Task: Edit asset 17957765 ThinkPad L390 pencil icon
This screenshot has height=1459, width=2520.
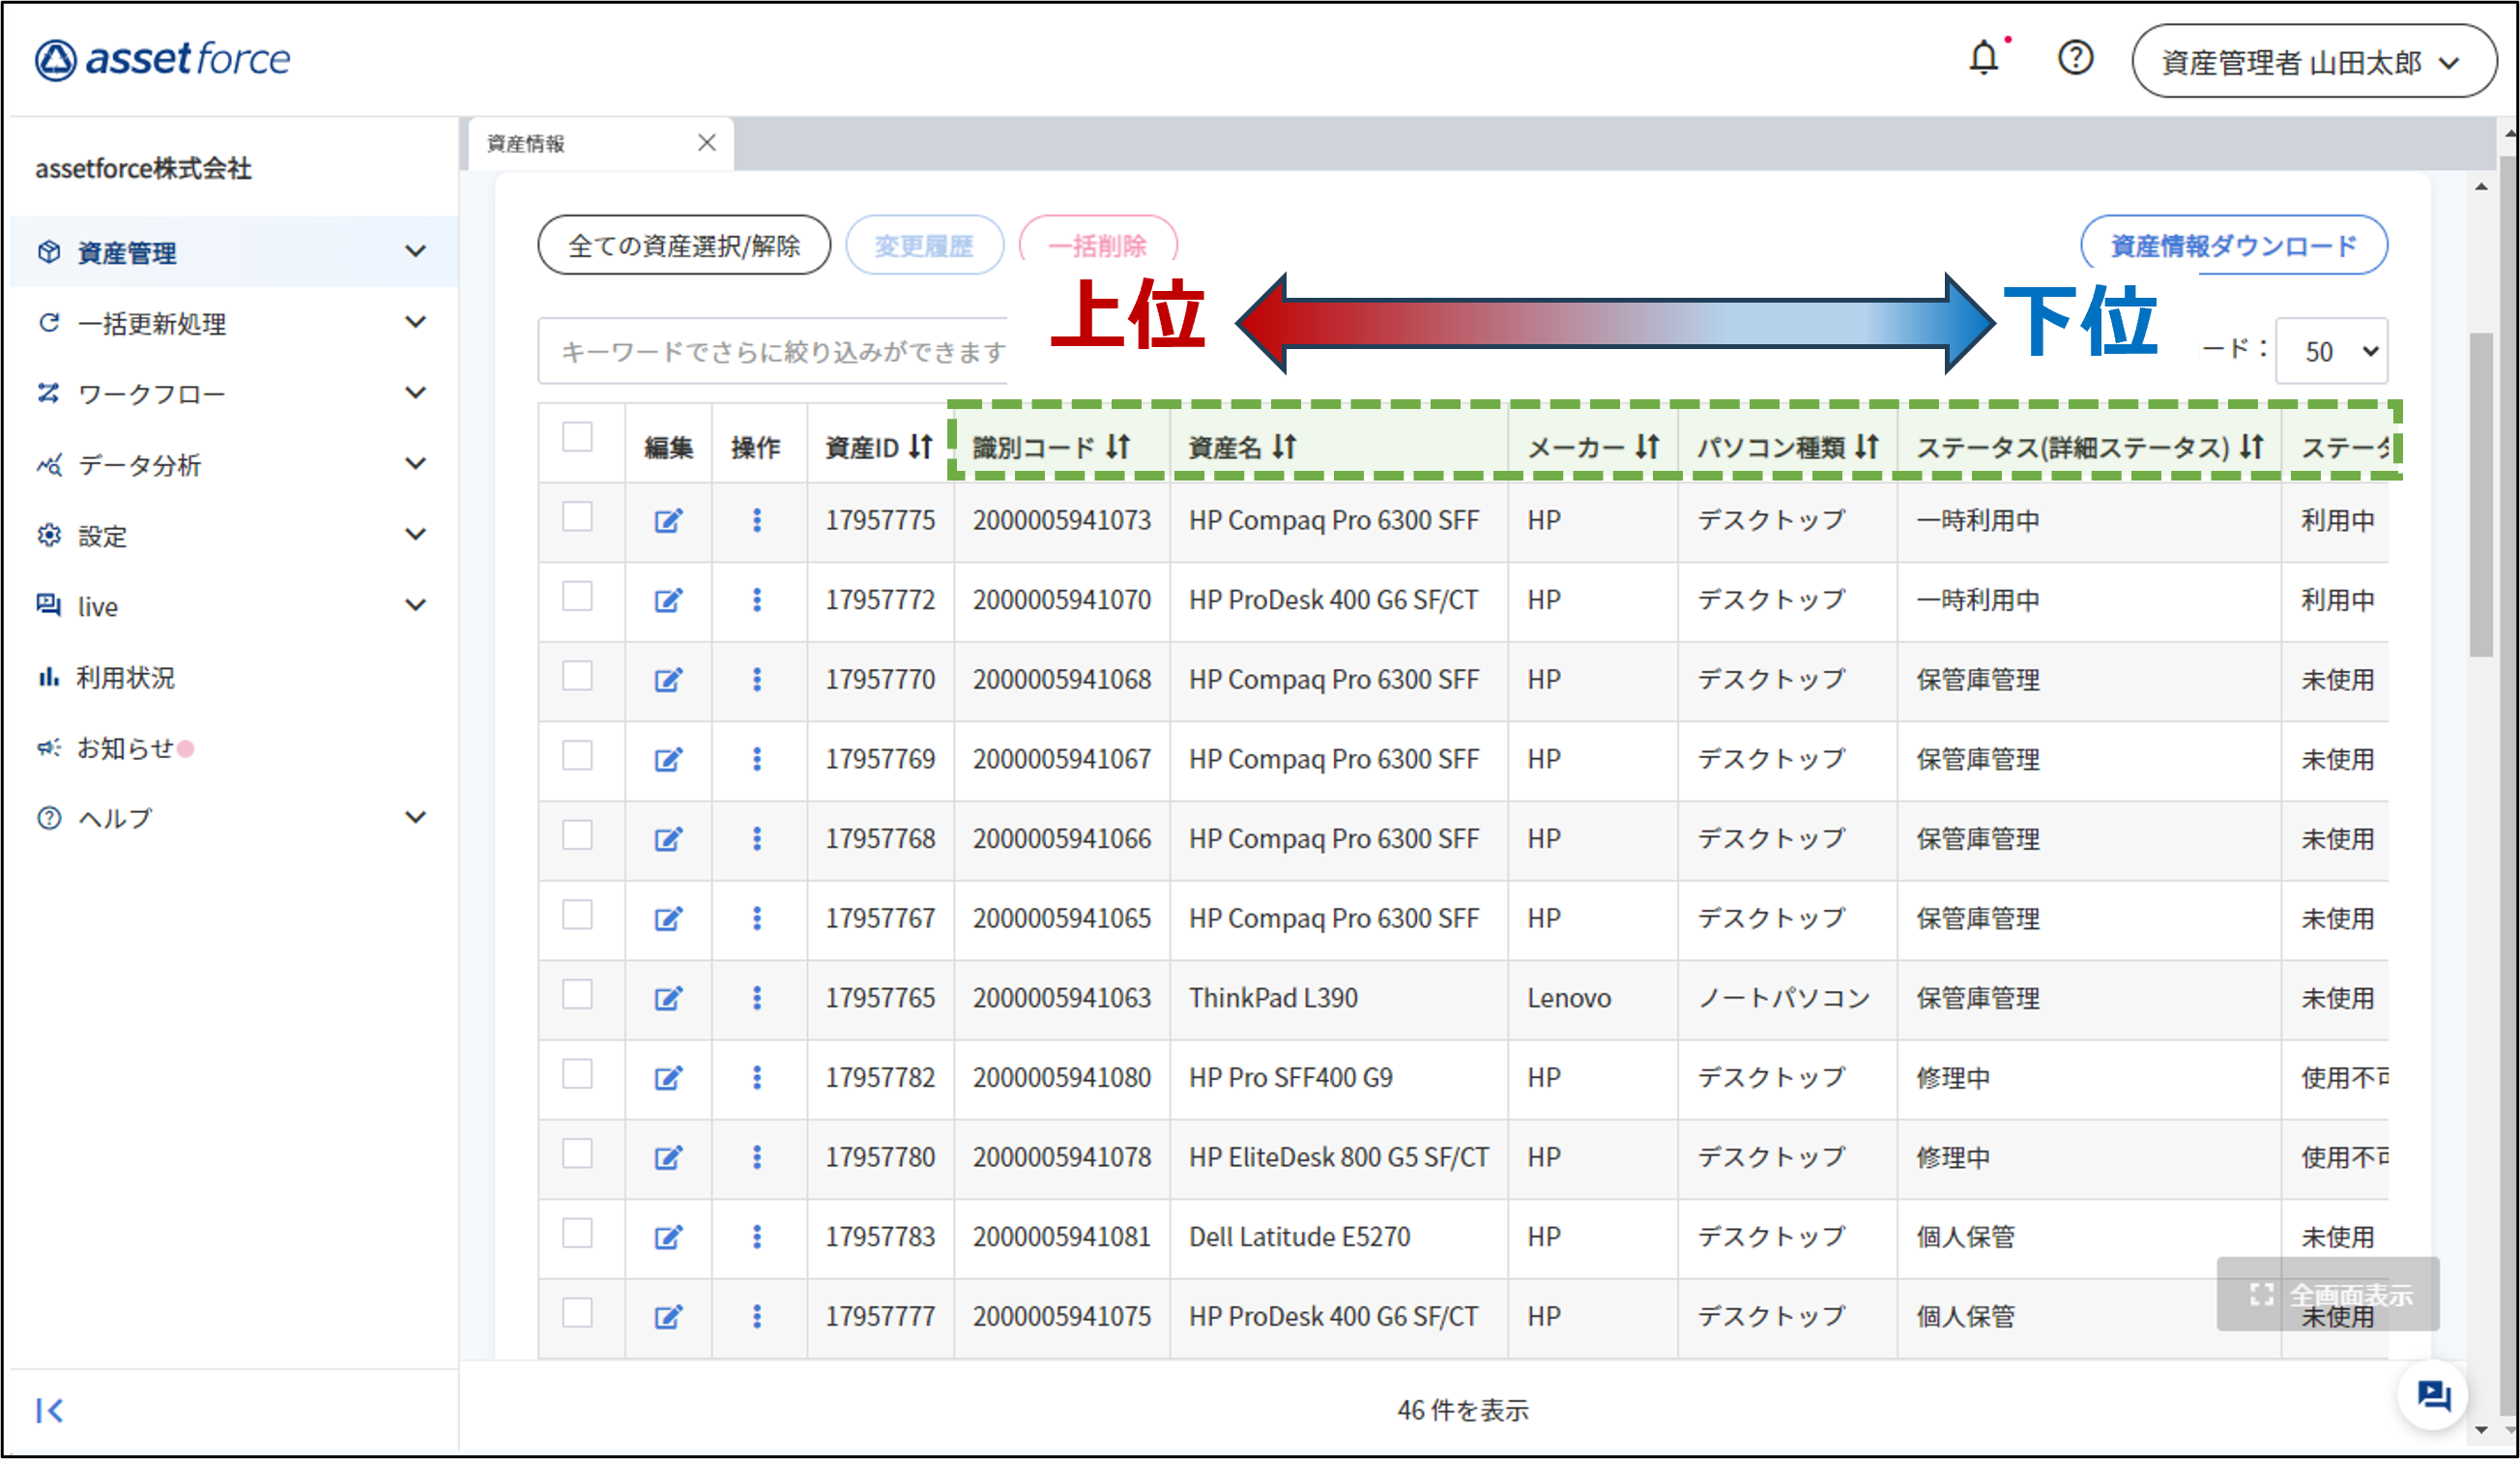Action: point(668,998)
